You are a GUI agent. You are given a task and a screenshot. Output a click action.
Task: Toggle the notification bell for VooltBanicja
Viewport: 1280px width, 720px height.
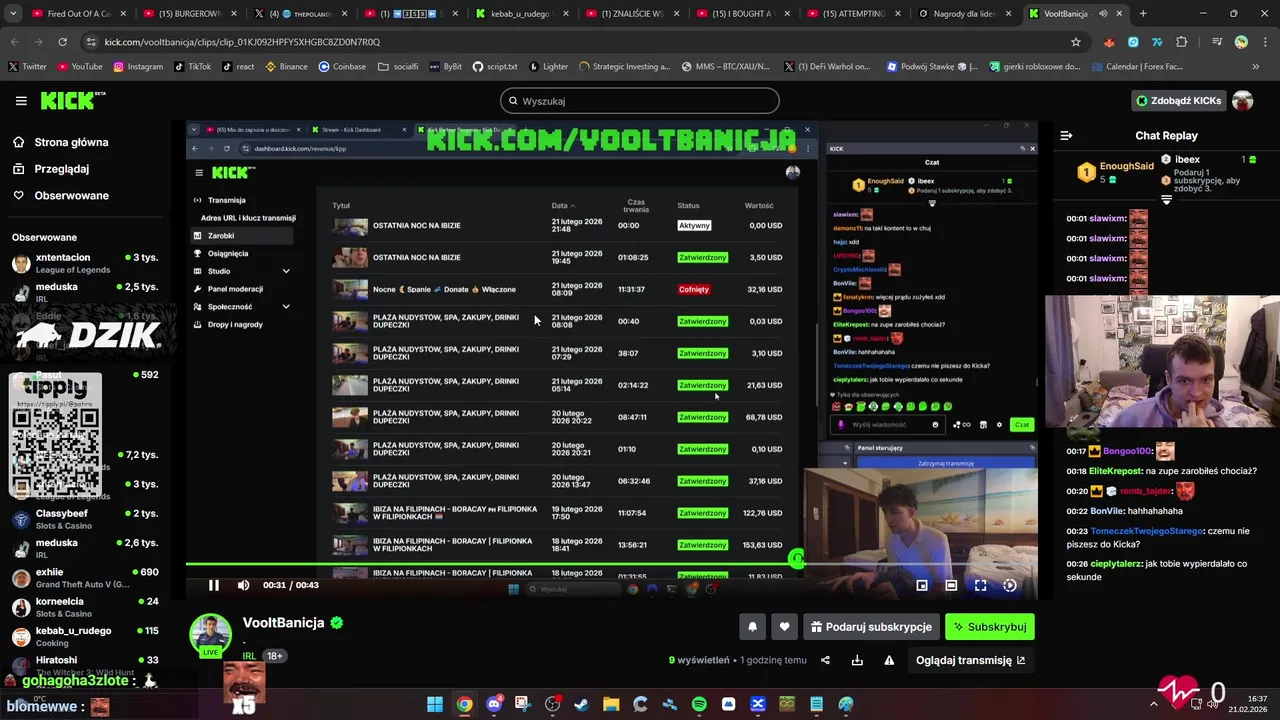click(x=752, y=627)
